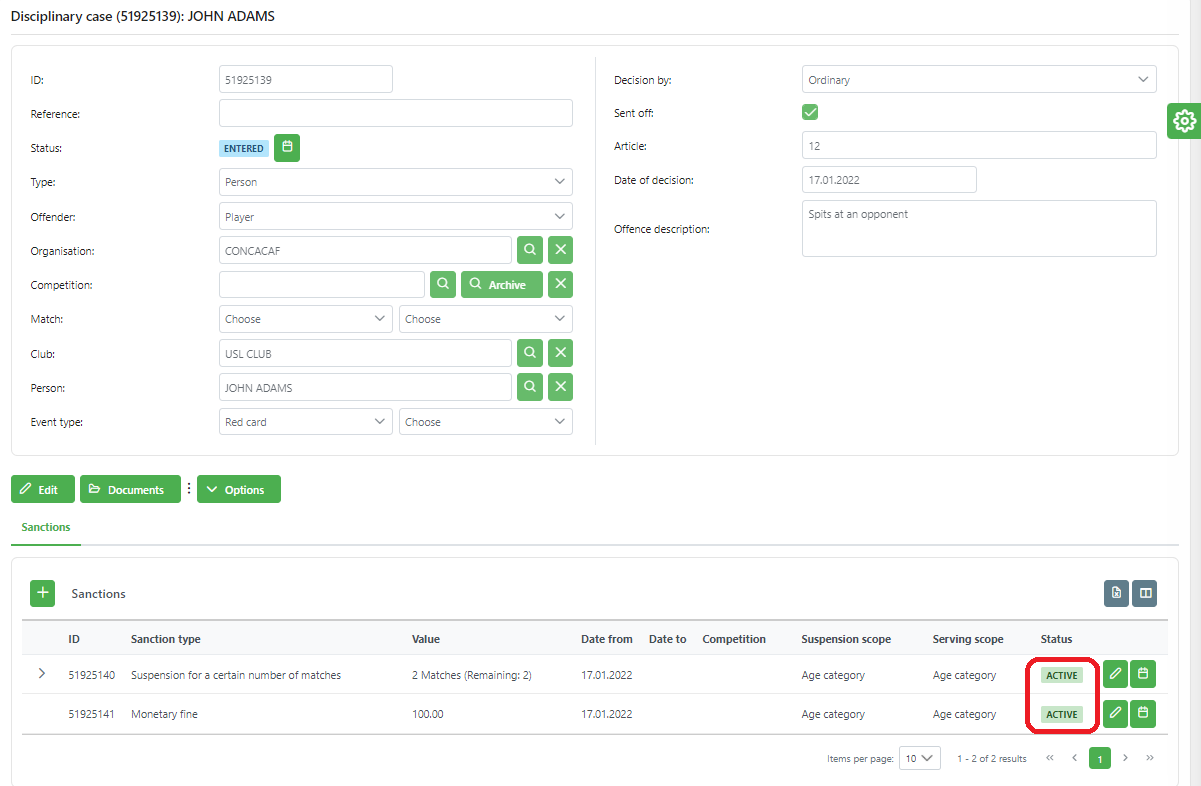Toggle column layout icon in Sanctions panel

pyautogui.click(x=1145, y=593)
